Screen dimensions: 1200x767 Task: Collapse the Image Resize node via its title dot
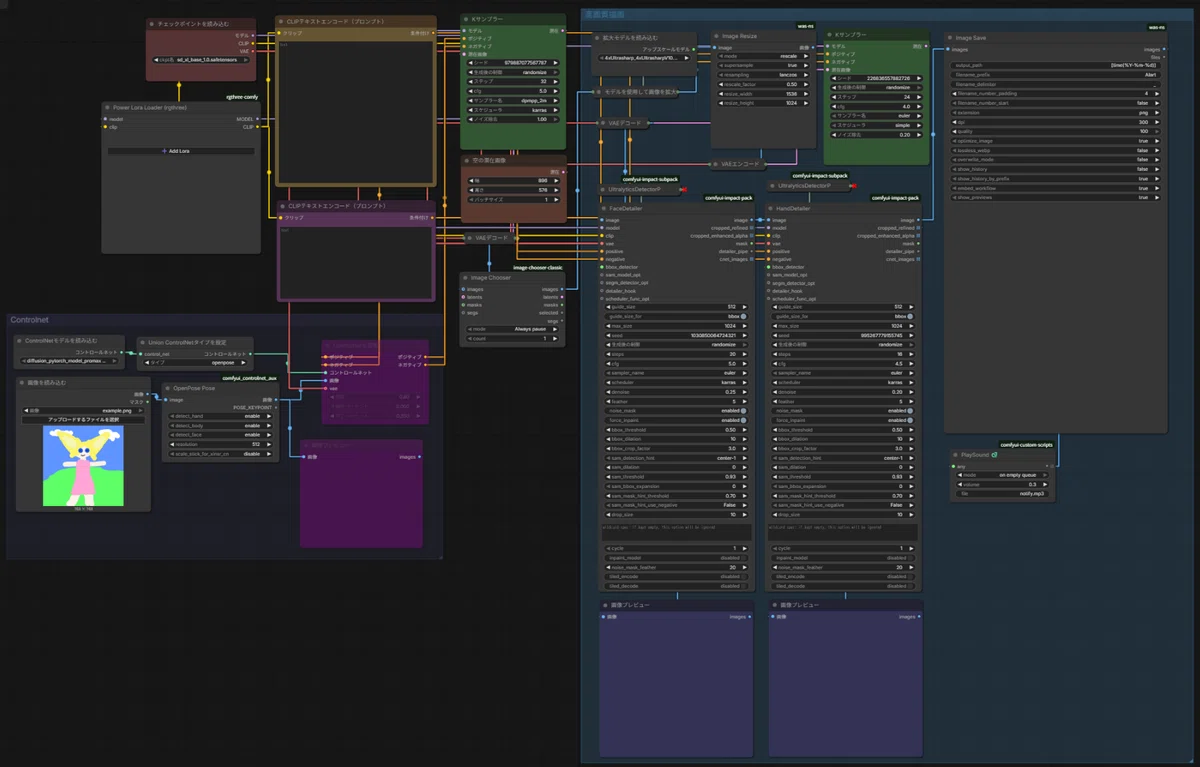717,35
